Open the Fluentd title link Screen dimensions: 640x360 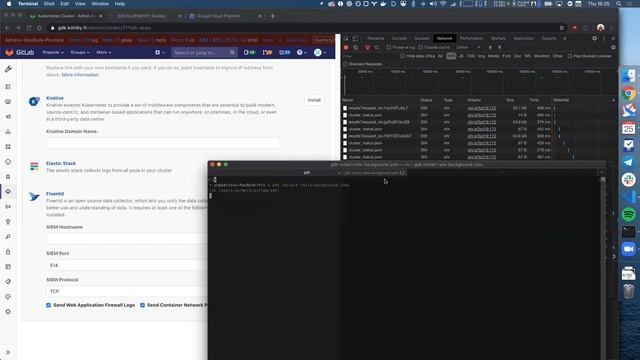pos(55,194)
